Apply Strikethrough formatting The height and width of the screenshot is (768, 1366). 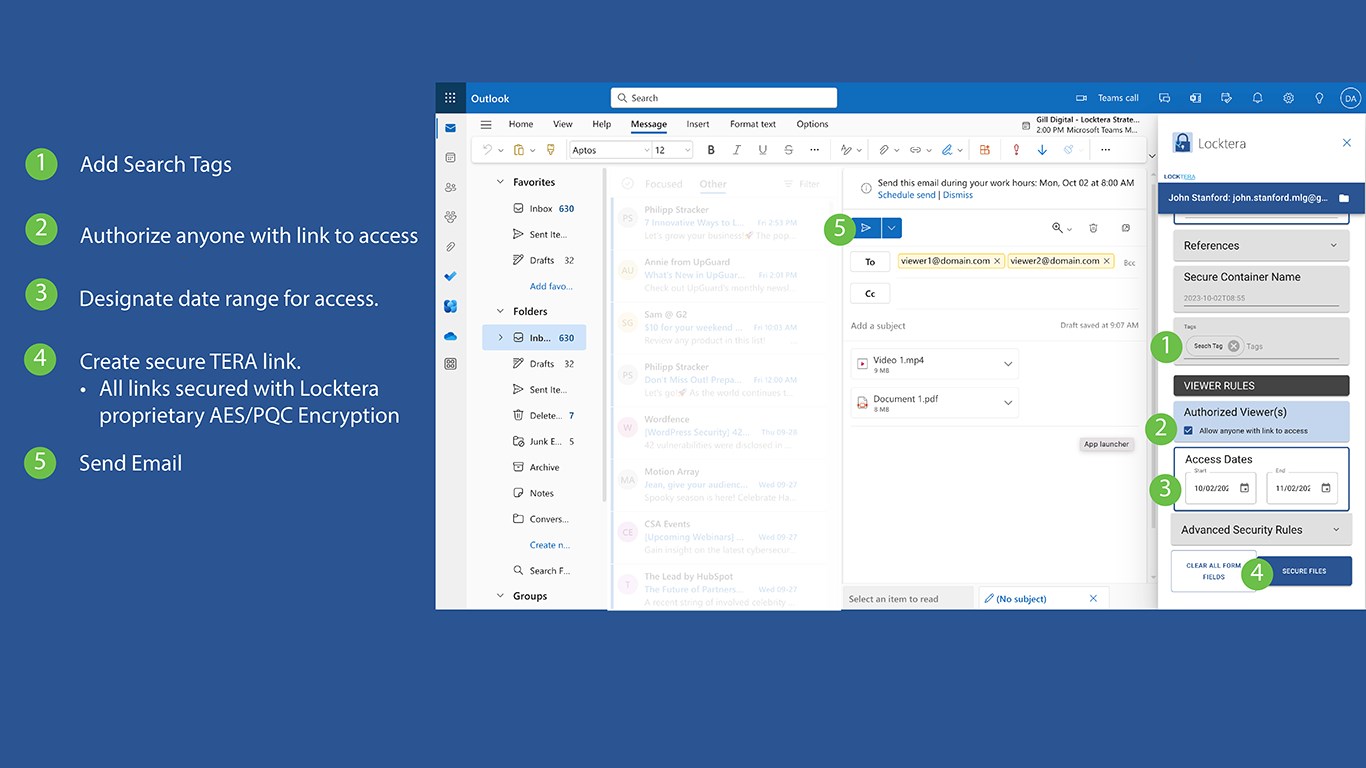[789, 150]
